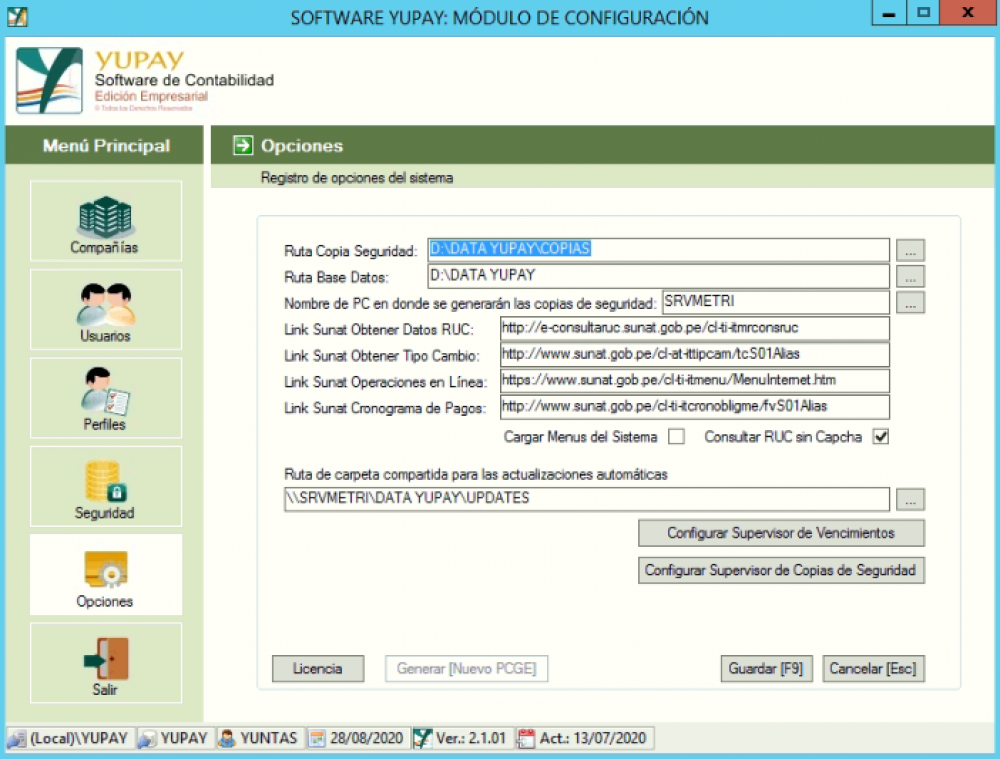The height and width of the screenshot is (759, 1000).
Task: Click the (Local)\YUPAY status bar text
Action: click(x=79, y=739)
